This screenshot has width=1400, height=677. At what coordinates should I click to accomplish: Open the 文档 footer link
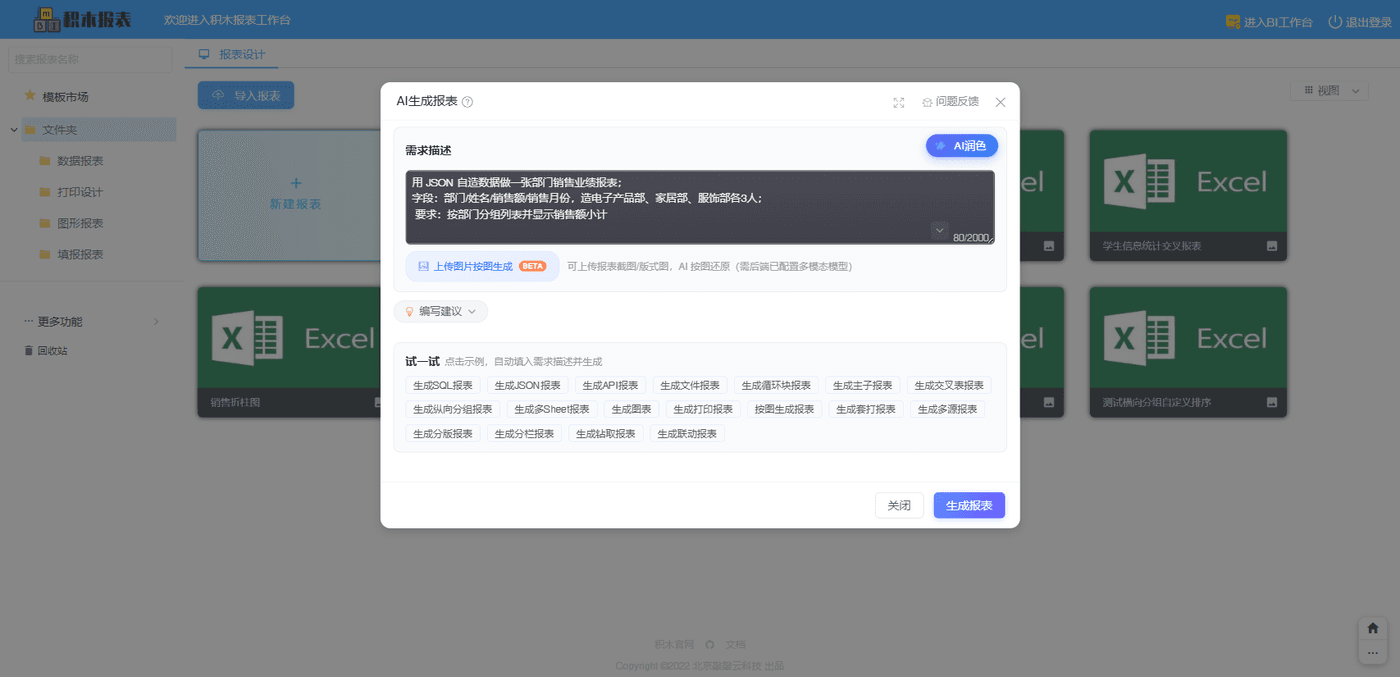click(735, 645)
